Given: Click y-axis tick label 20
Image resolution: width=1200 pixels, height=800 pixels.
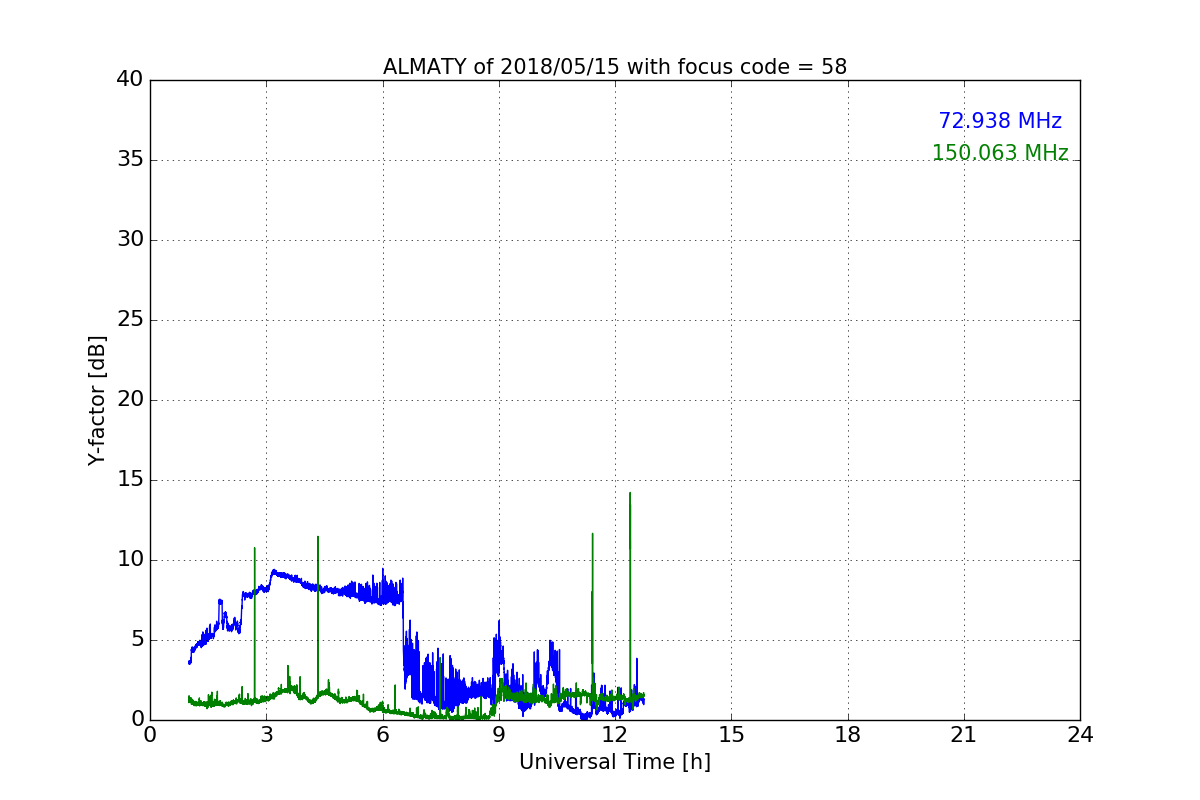Looking at the screenshot, I should pos(130,400).
